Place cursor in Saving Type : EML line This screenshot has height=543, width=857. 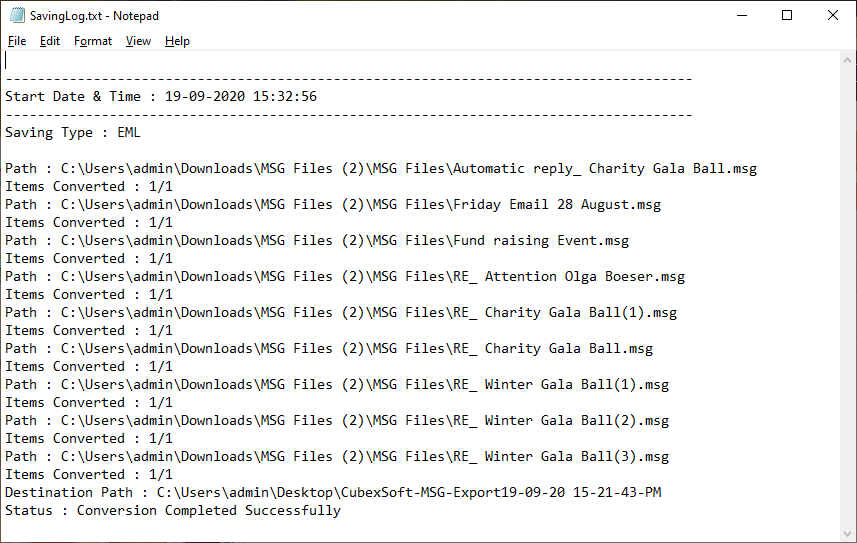73,133
